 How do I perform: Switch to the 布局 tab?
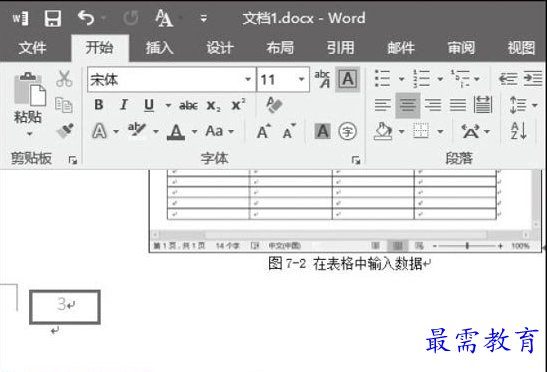click(x=280, y=48)
